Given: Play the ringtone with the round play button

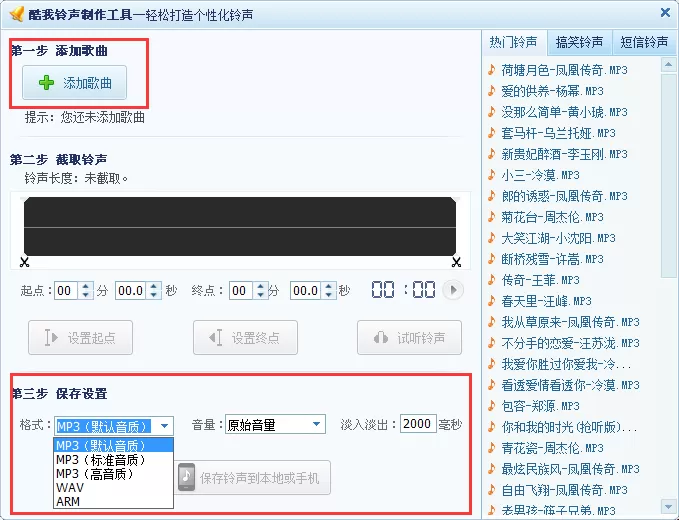Looking at the screenshot, I should coord(453,290).
